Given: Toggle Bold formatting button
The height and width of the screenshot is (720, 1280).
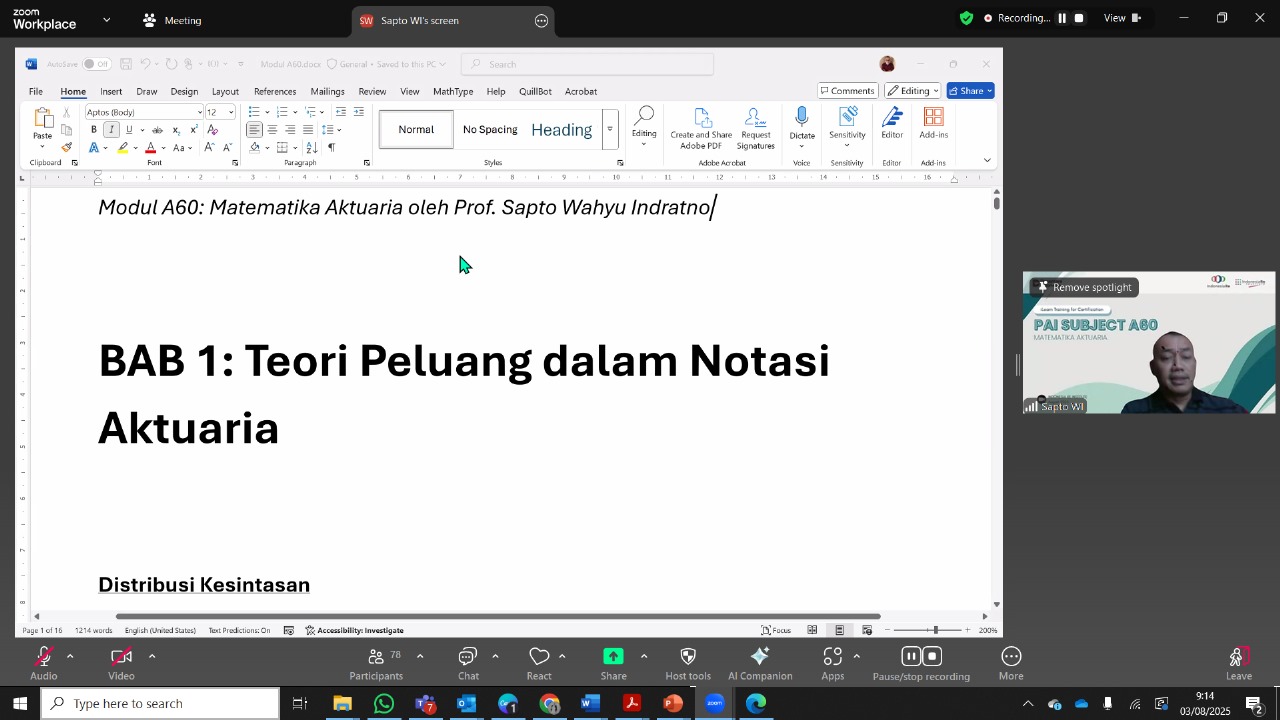Looking at the screenshot, I should click(94, 130).
